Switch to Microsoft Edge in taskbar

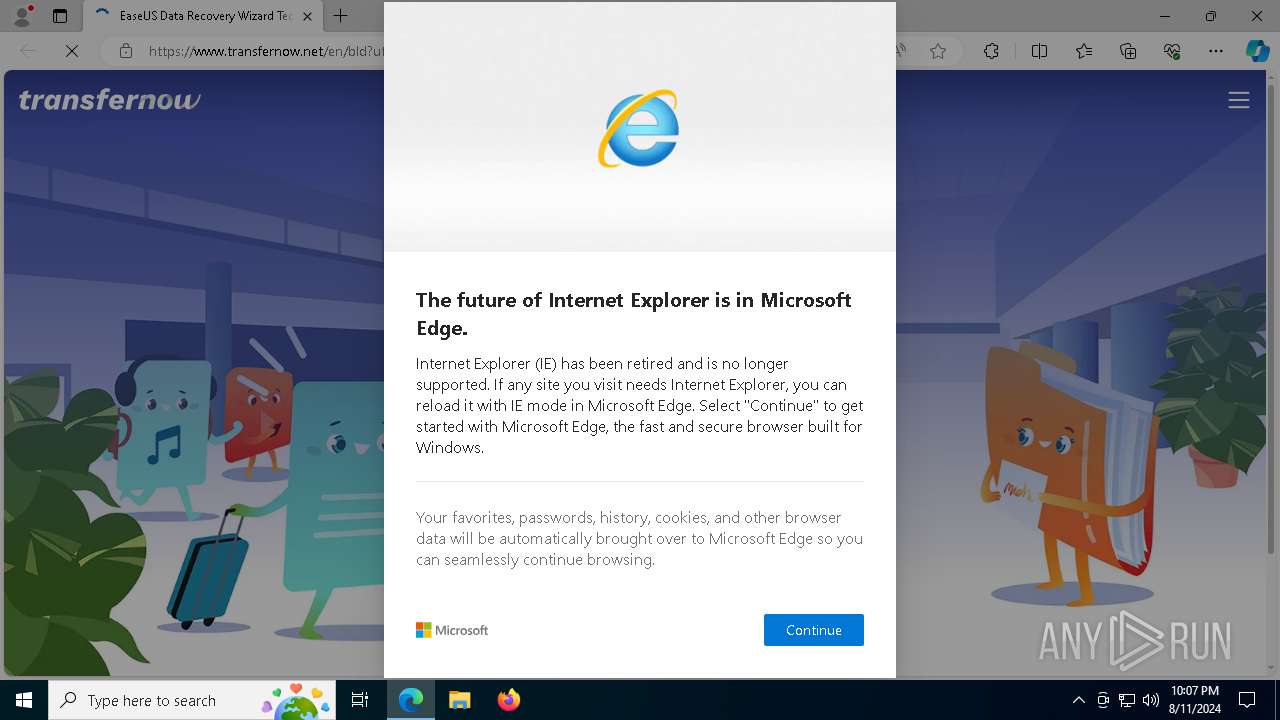[411, 700]
